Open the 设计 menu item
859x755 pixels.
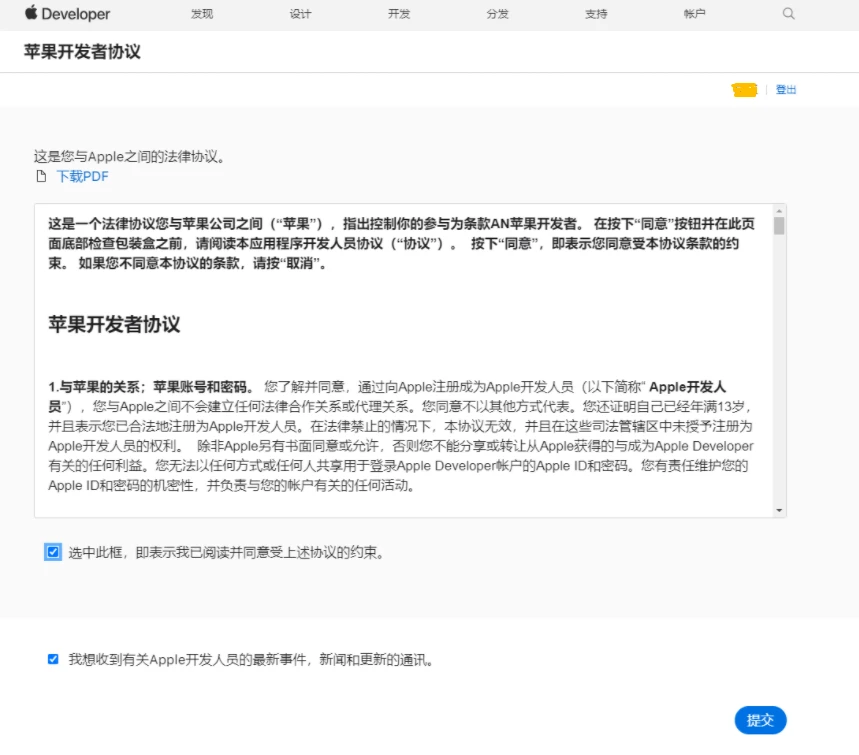coord(300,14)
